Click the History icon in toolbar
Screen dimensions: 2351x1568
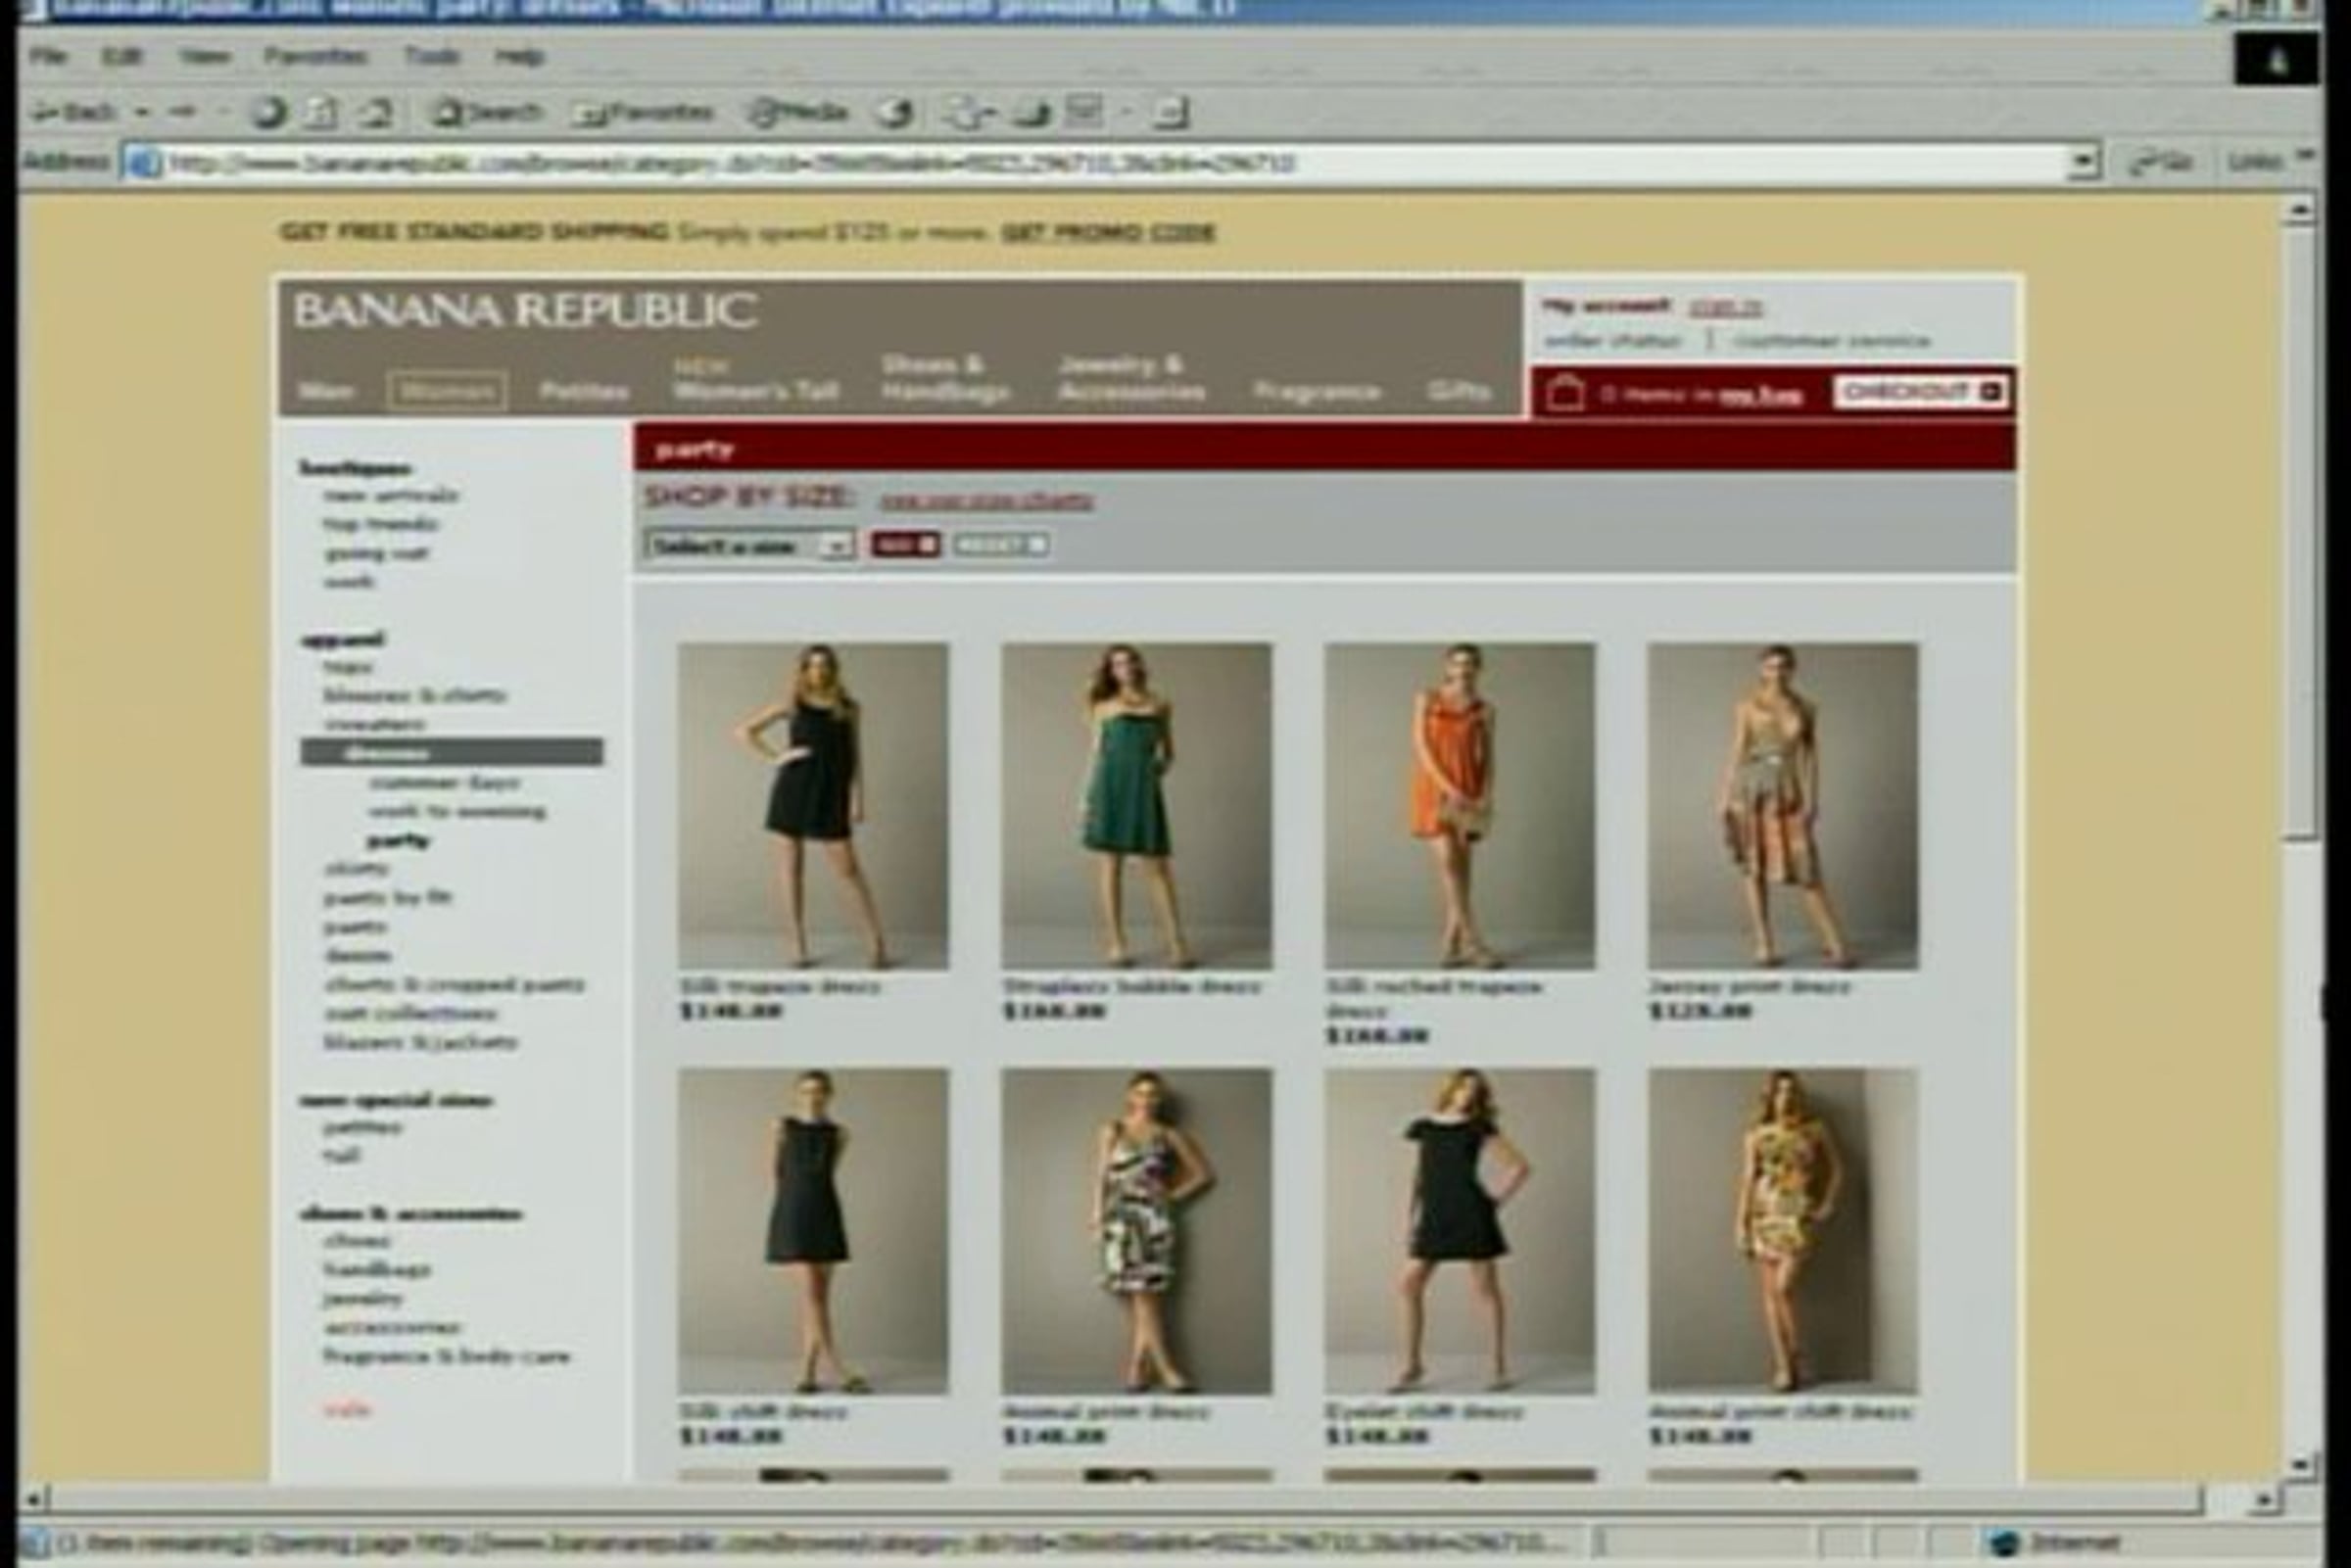click(895, 113)
